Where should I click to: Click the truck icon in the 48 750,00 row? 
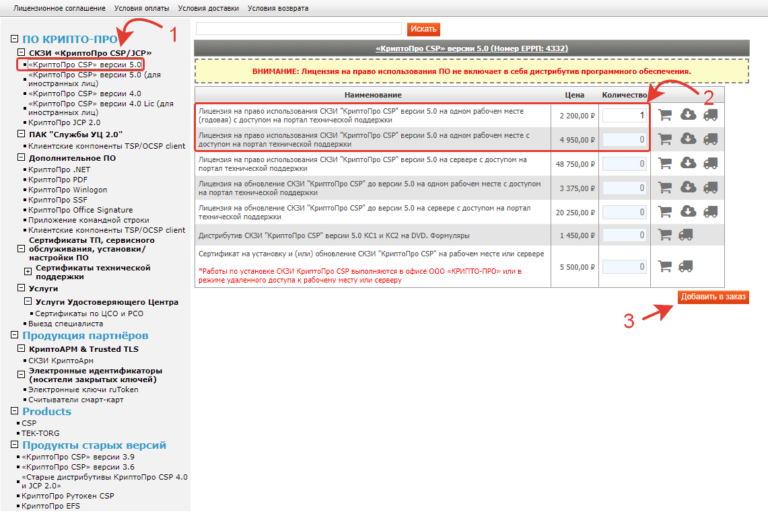pos(711,163)
